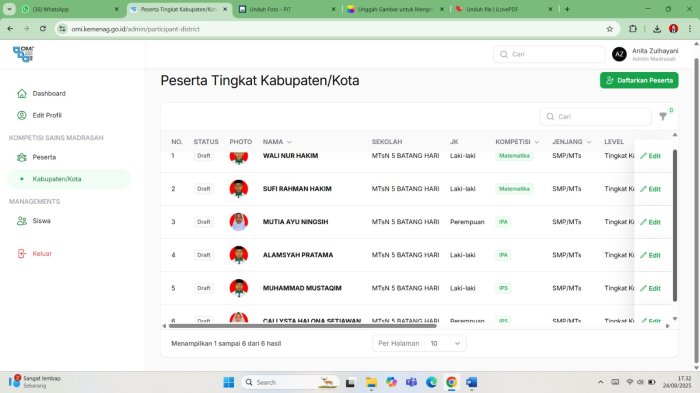The image size is (700, 393).
Task: Click photo of MUTIA AYU NINGSIH
Action: [239, 222]
